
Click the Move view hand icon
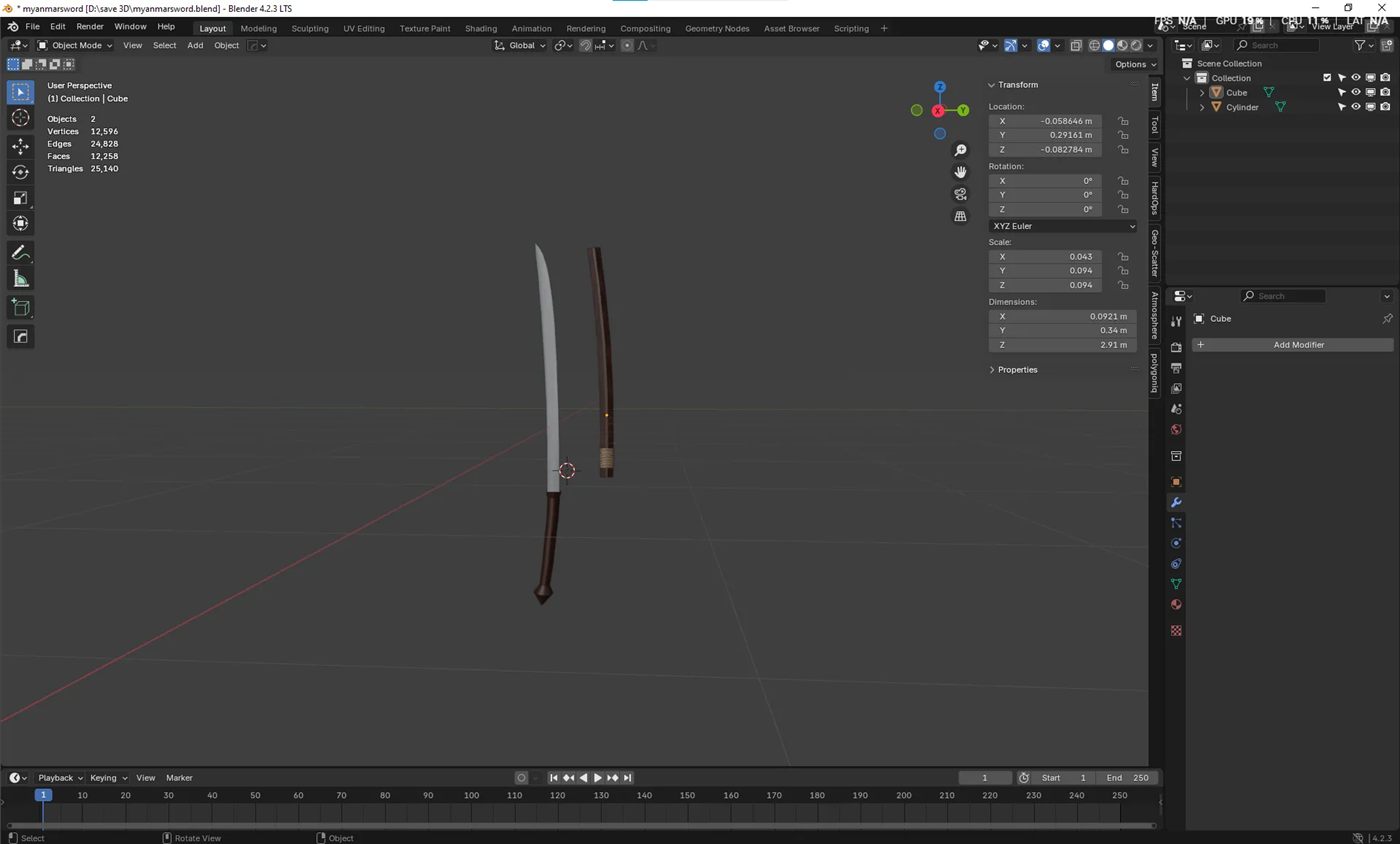tap(960, 172)
